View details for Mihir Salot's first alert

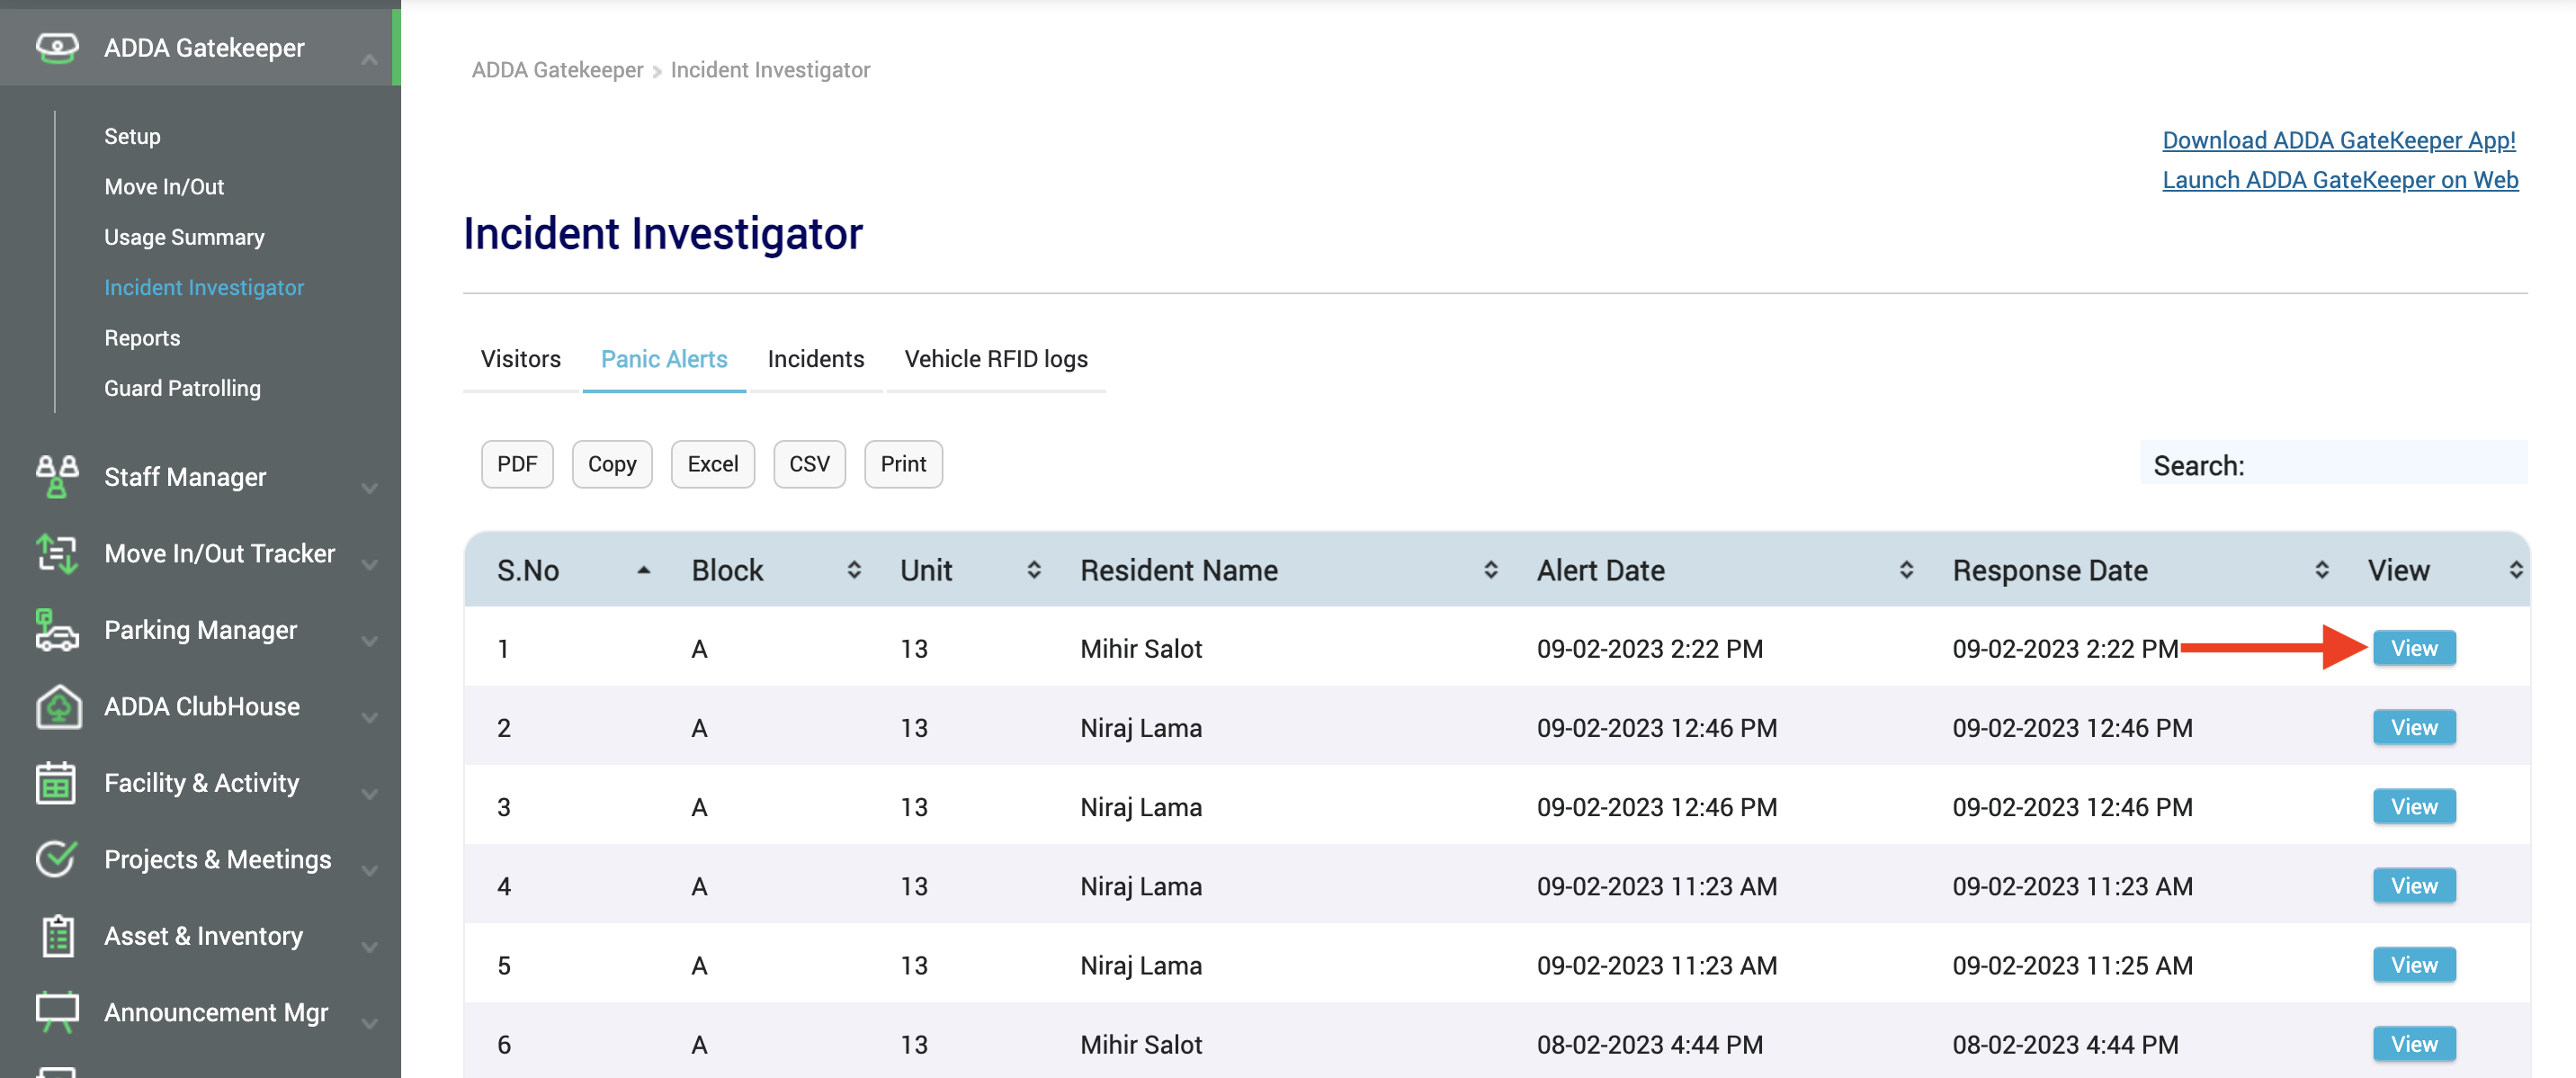(x=2413, y=648)
